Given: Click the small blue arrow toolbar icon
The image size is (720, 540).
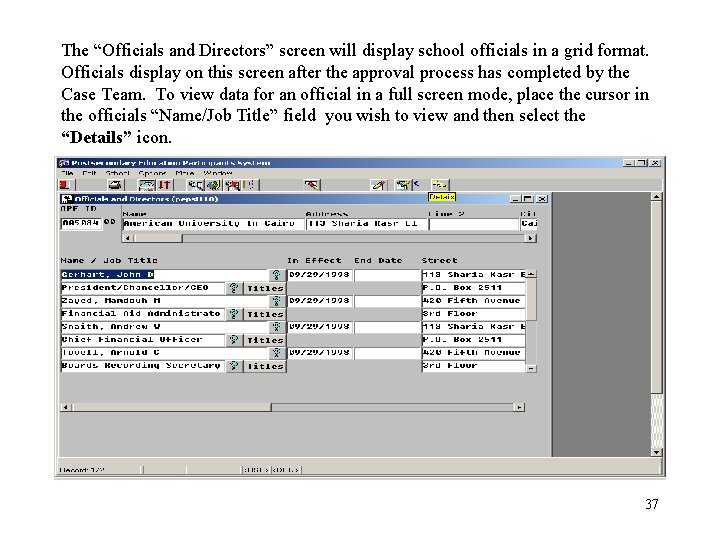Looking at the screenshot, I should [416, 184].
